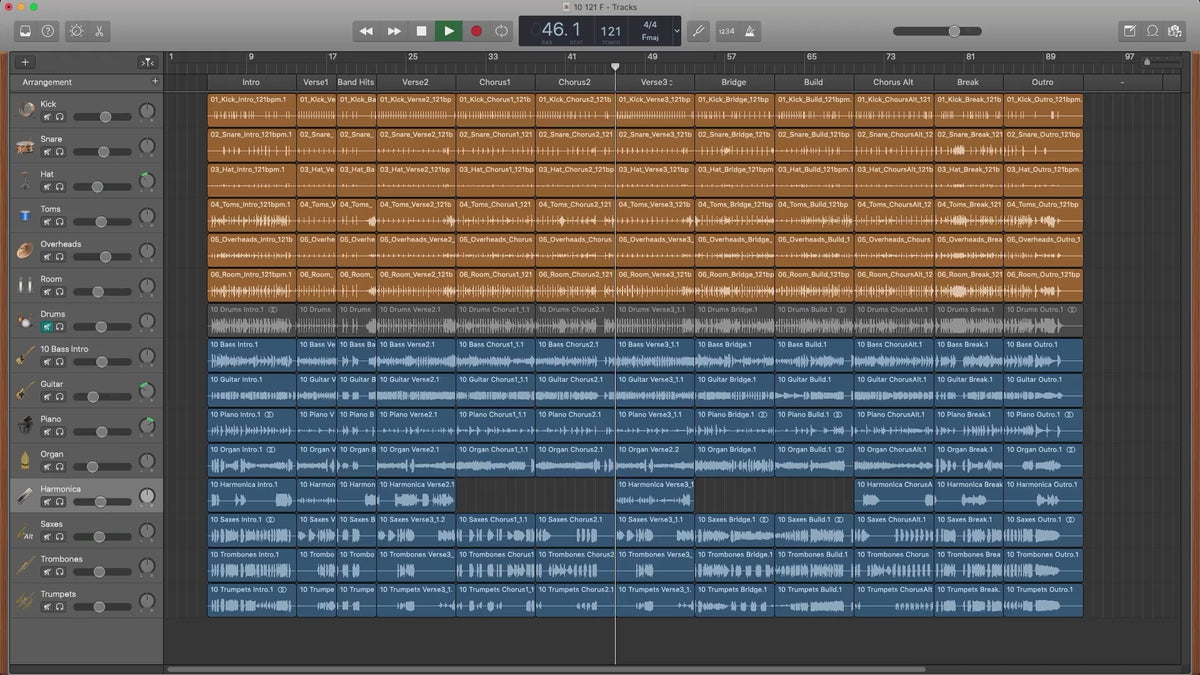The image size is (1200, 675).
Task: Select the Chorus1 arrangement marker
Action: (x=494, y=82)
